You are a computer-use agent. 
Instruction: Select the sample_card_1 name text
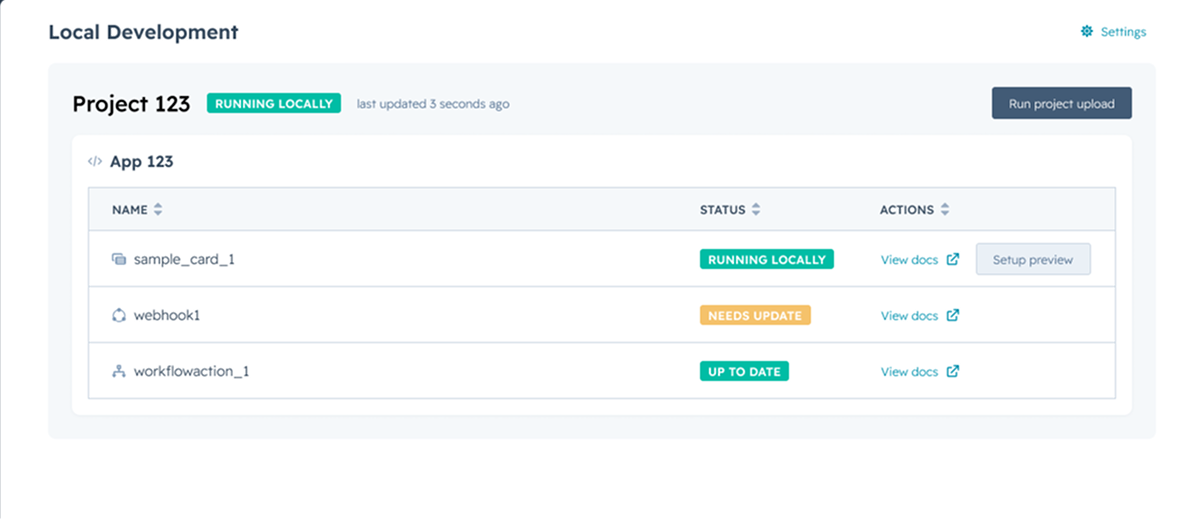point(184,259)
